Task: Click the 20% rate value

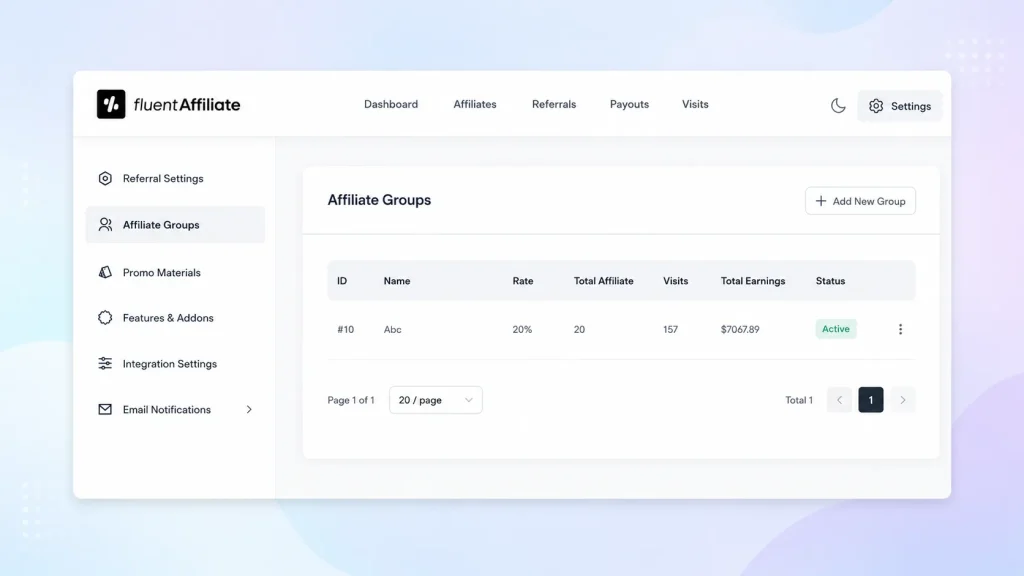Action: 522,329
